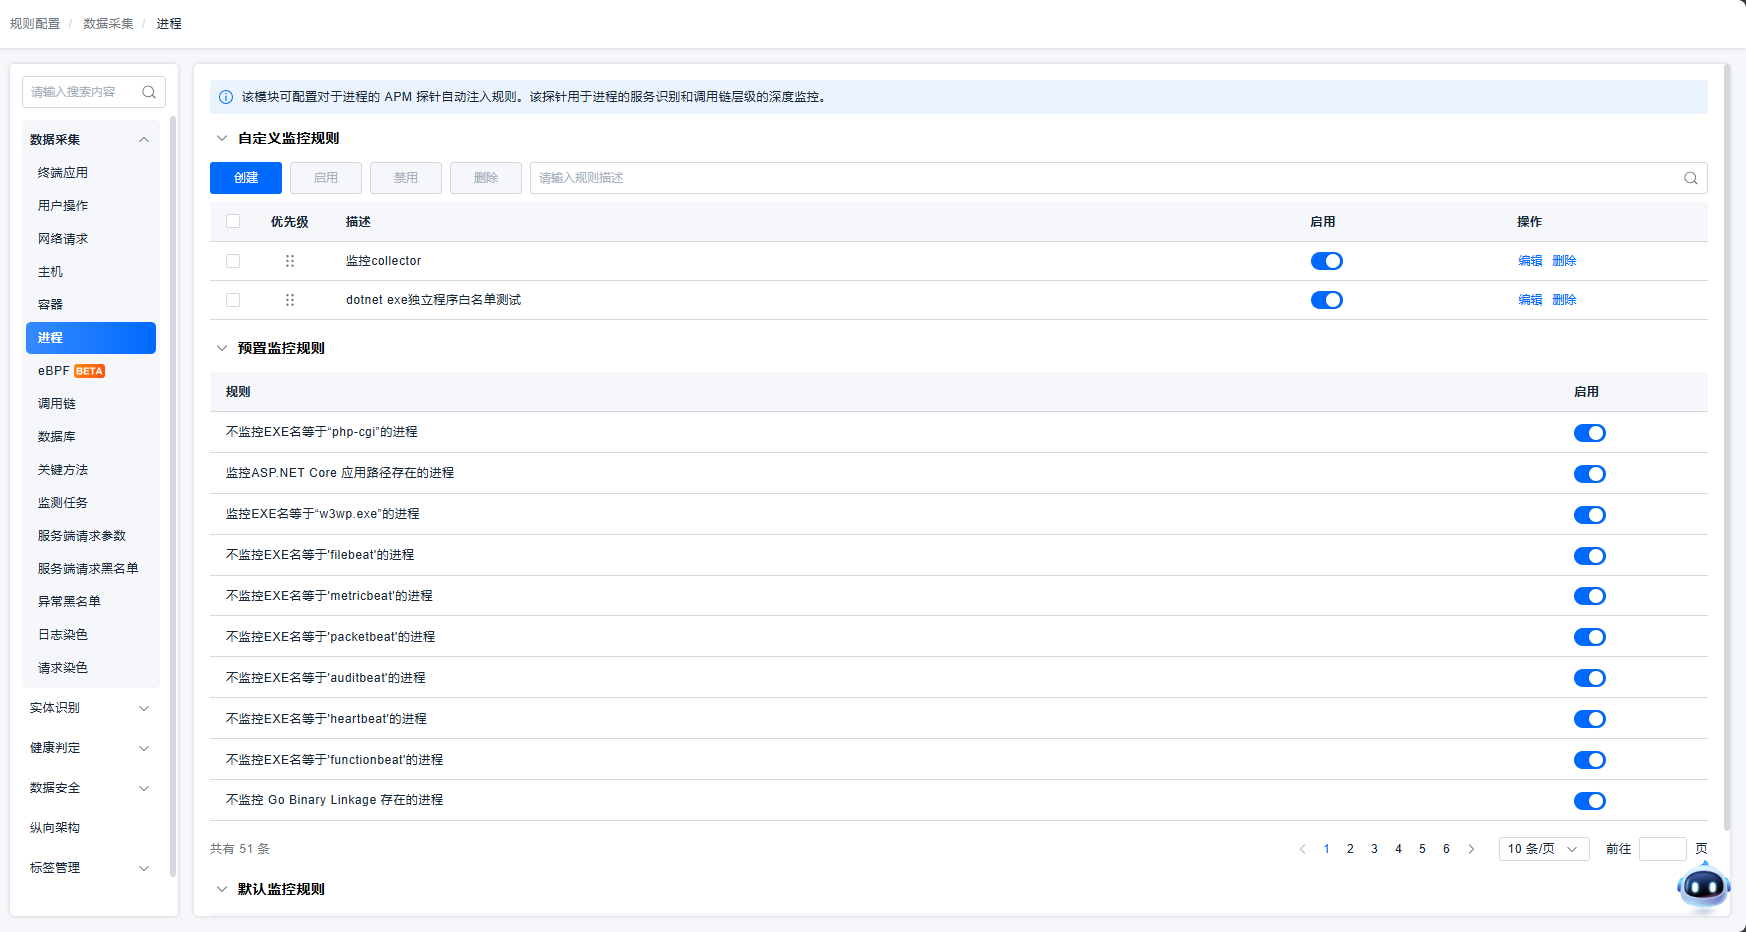
Task: Click the previous page arrow in pagination
Action: coord(1302,849)
